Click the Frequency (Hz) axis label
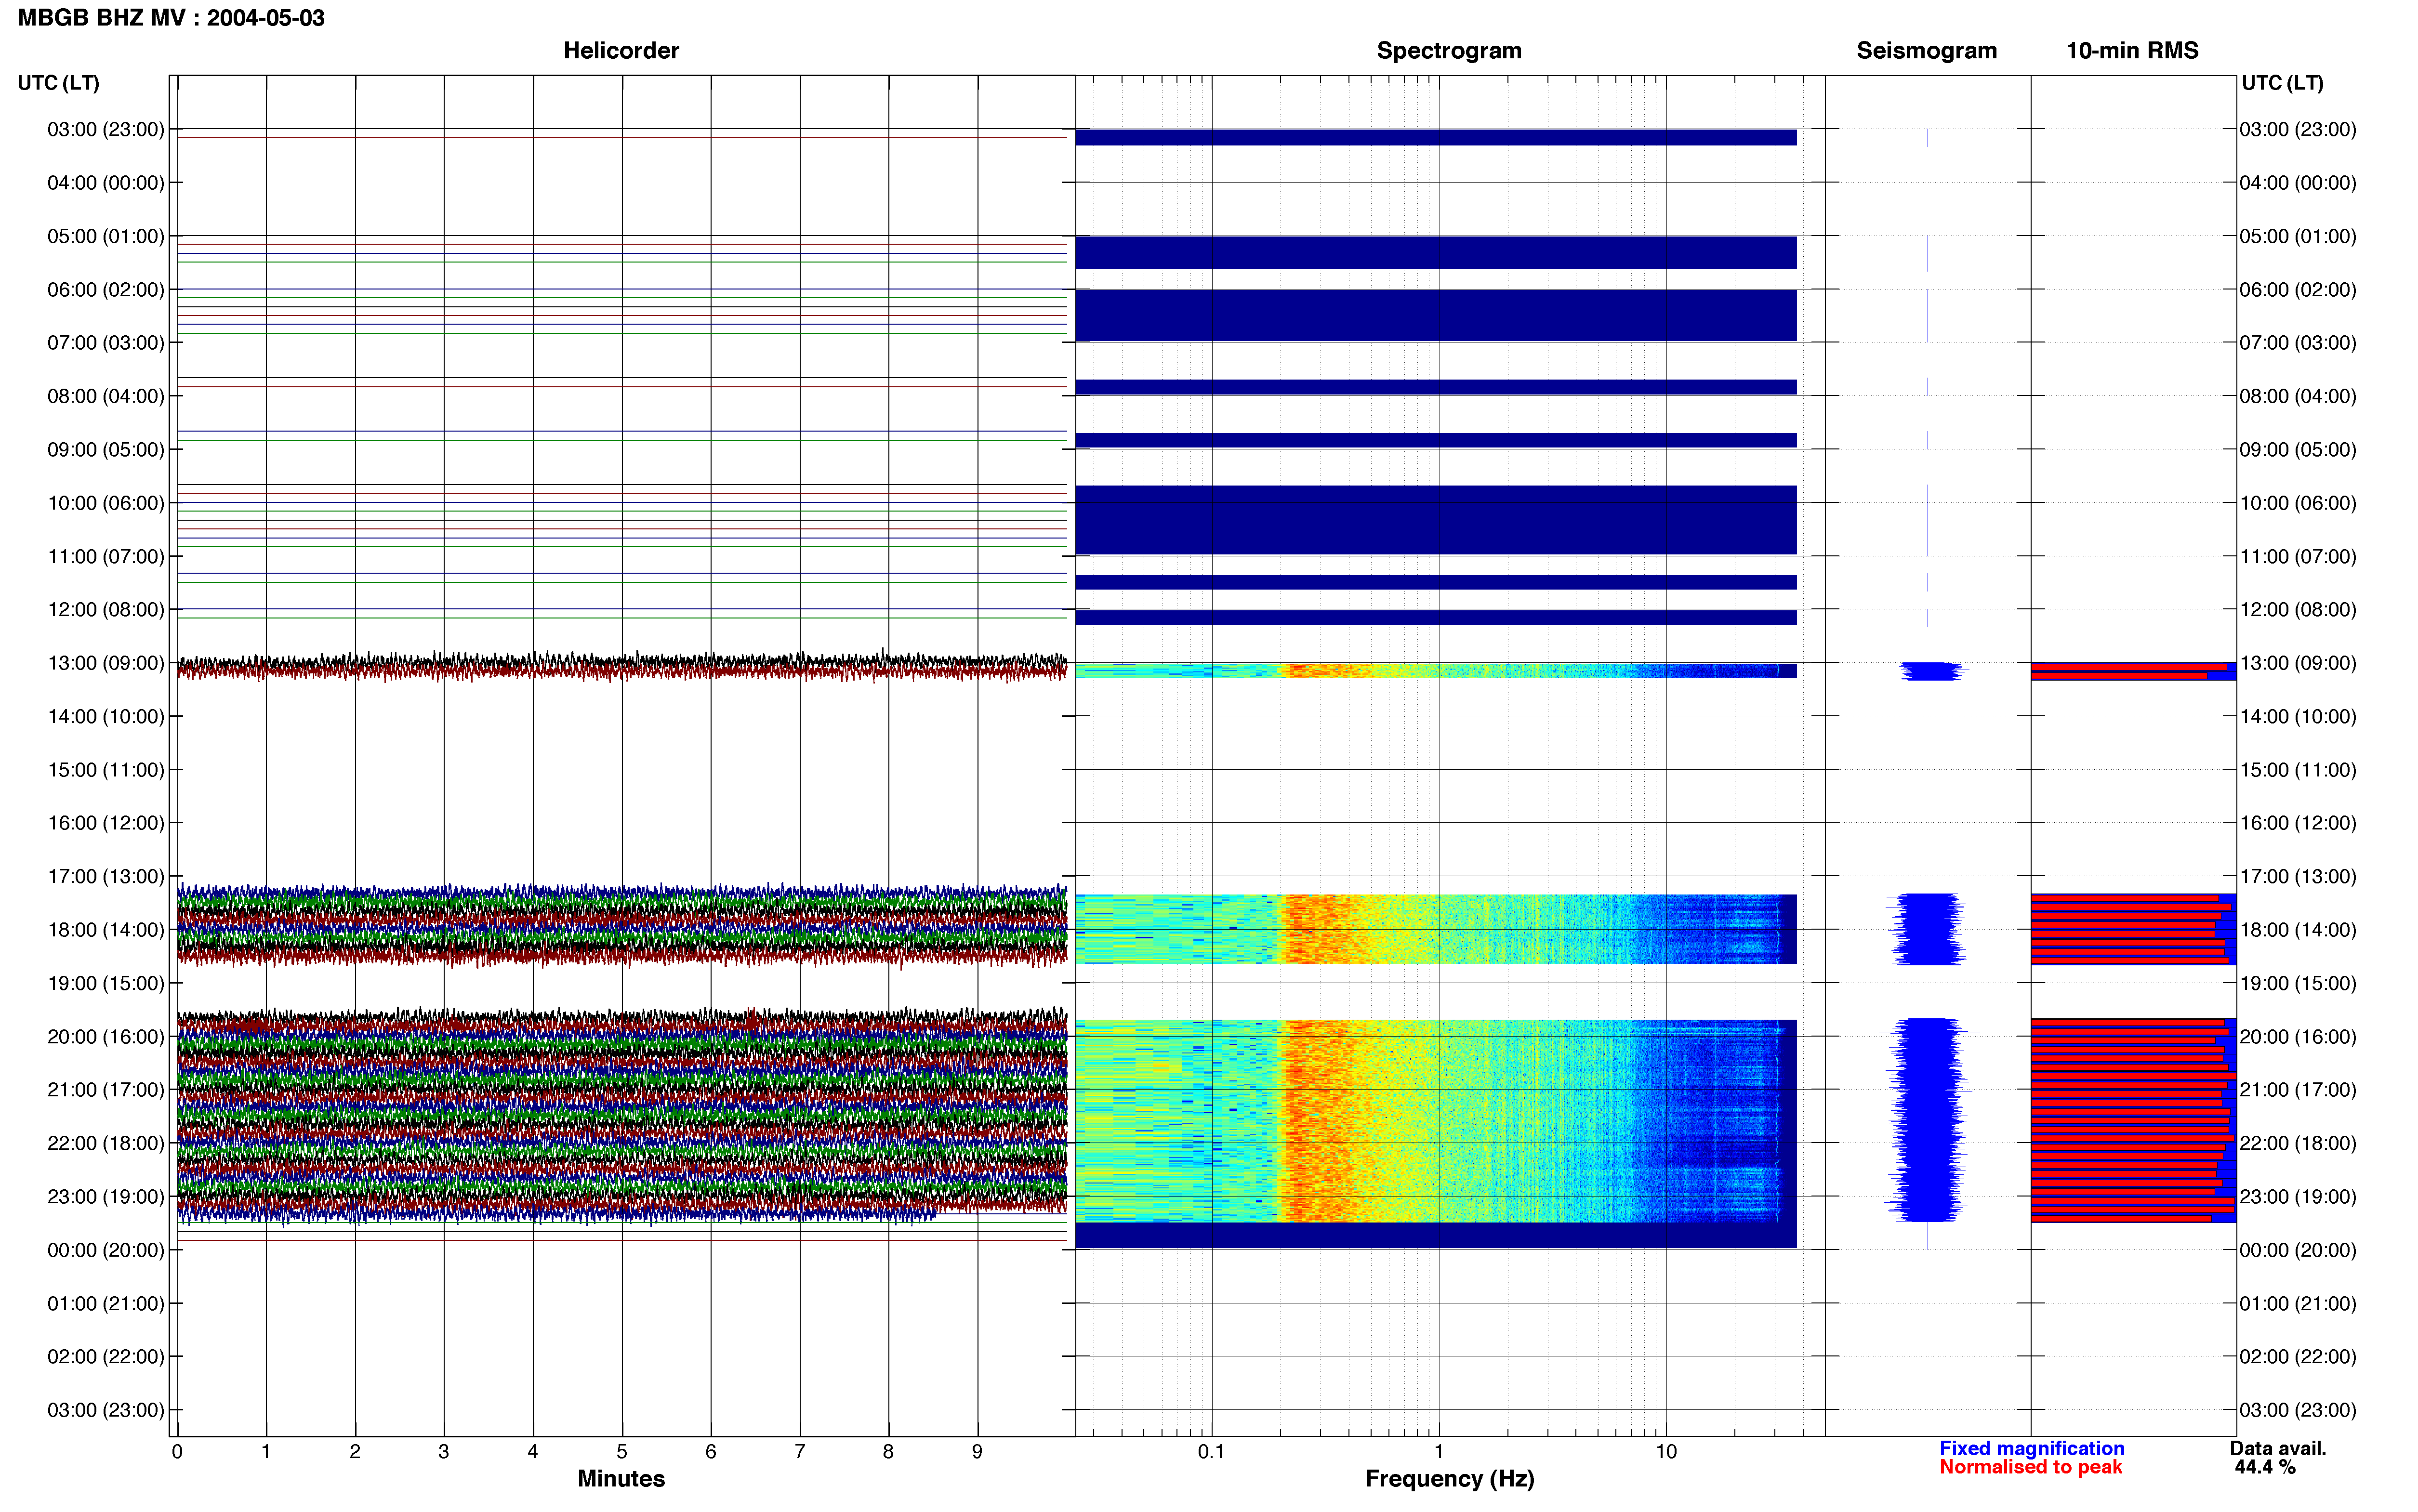The height and width of the screenshot is (1512, 2418). coord(1449,1479)
